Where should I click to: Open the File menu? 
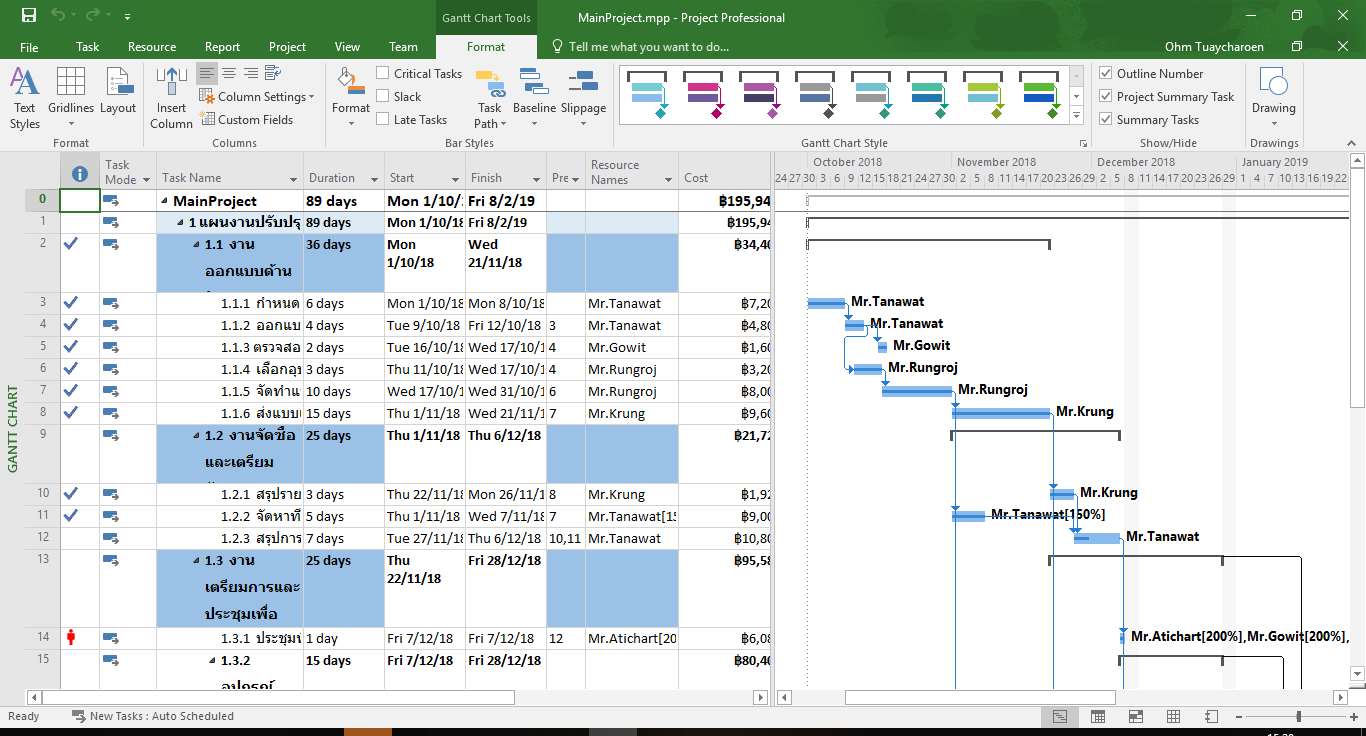point(29,46)
